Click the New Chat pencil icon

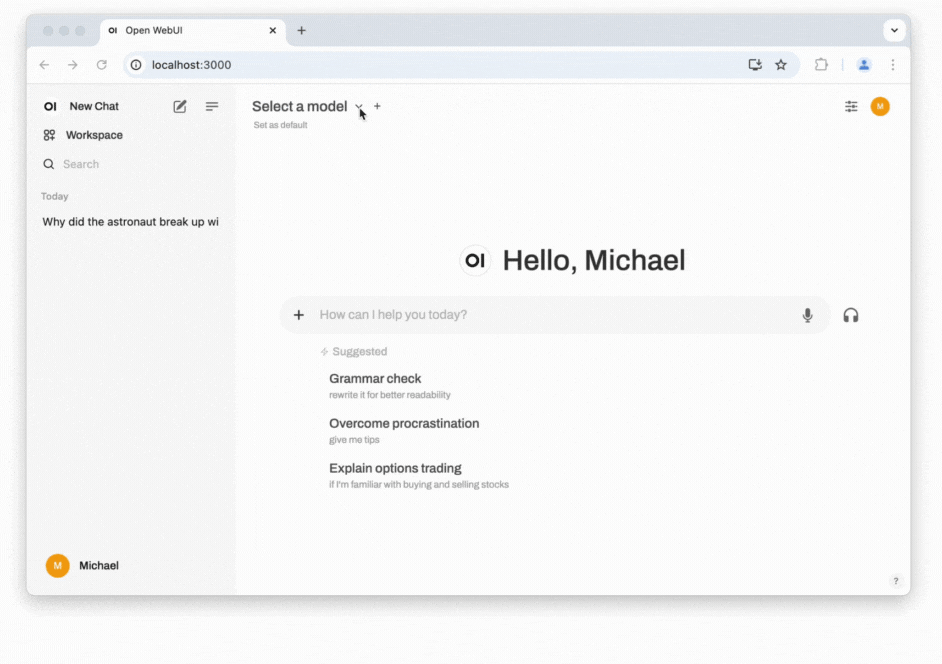coord(180,106)
